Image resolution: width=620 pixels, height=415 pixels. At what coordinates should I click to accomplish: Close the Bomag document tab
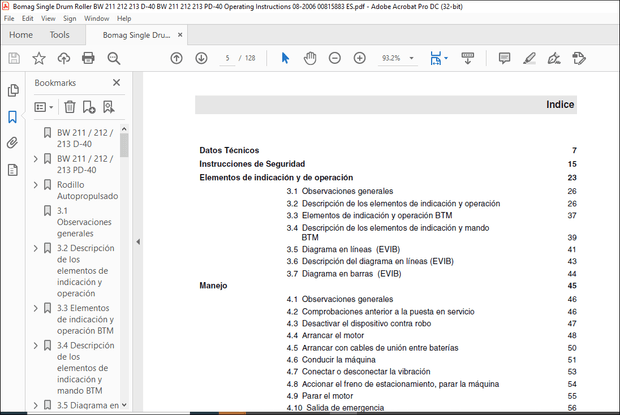(180, 35)
